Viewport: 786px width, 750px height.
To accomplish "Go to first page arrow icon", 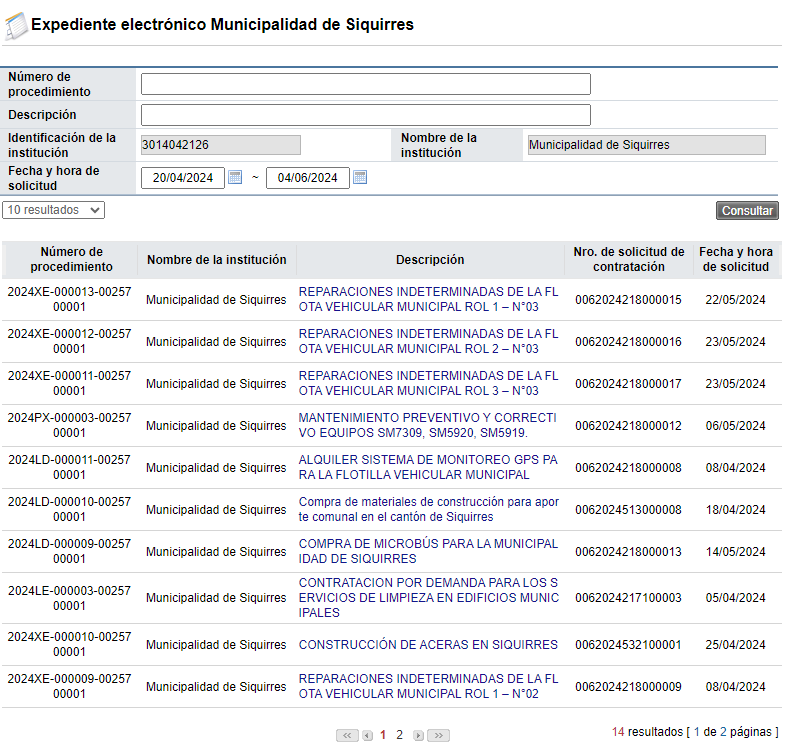I will click(x=347, y=735).
